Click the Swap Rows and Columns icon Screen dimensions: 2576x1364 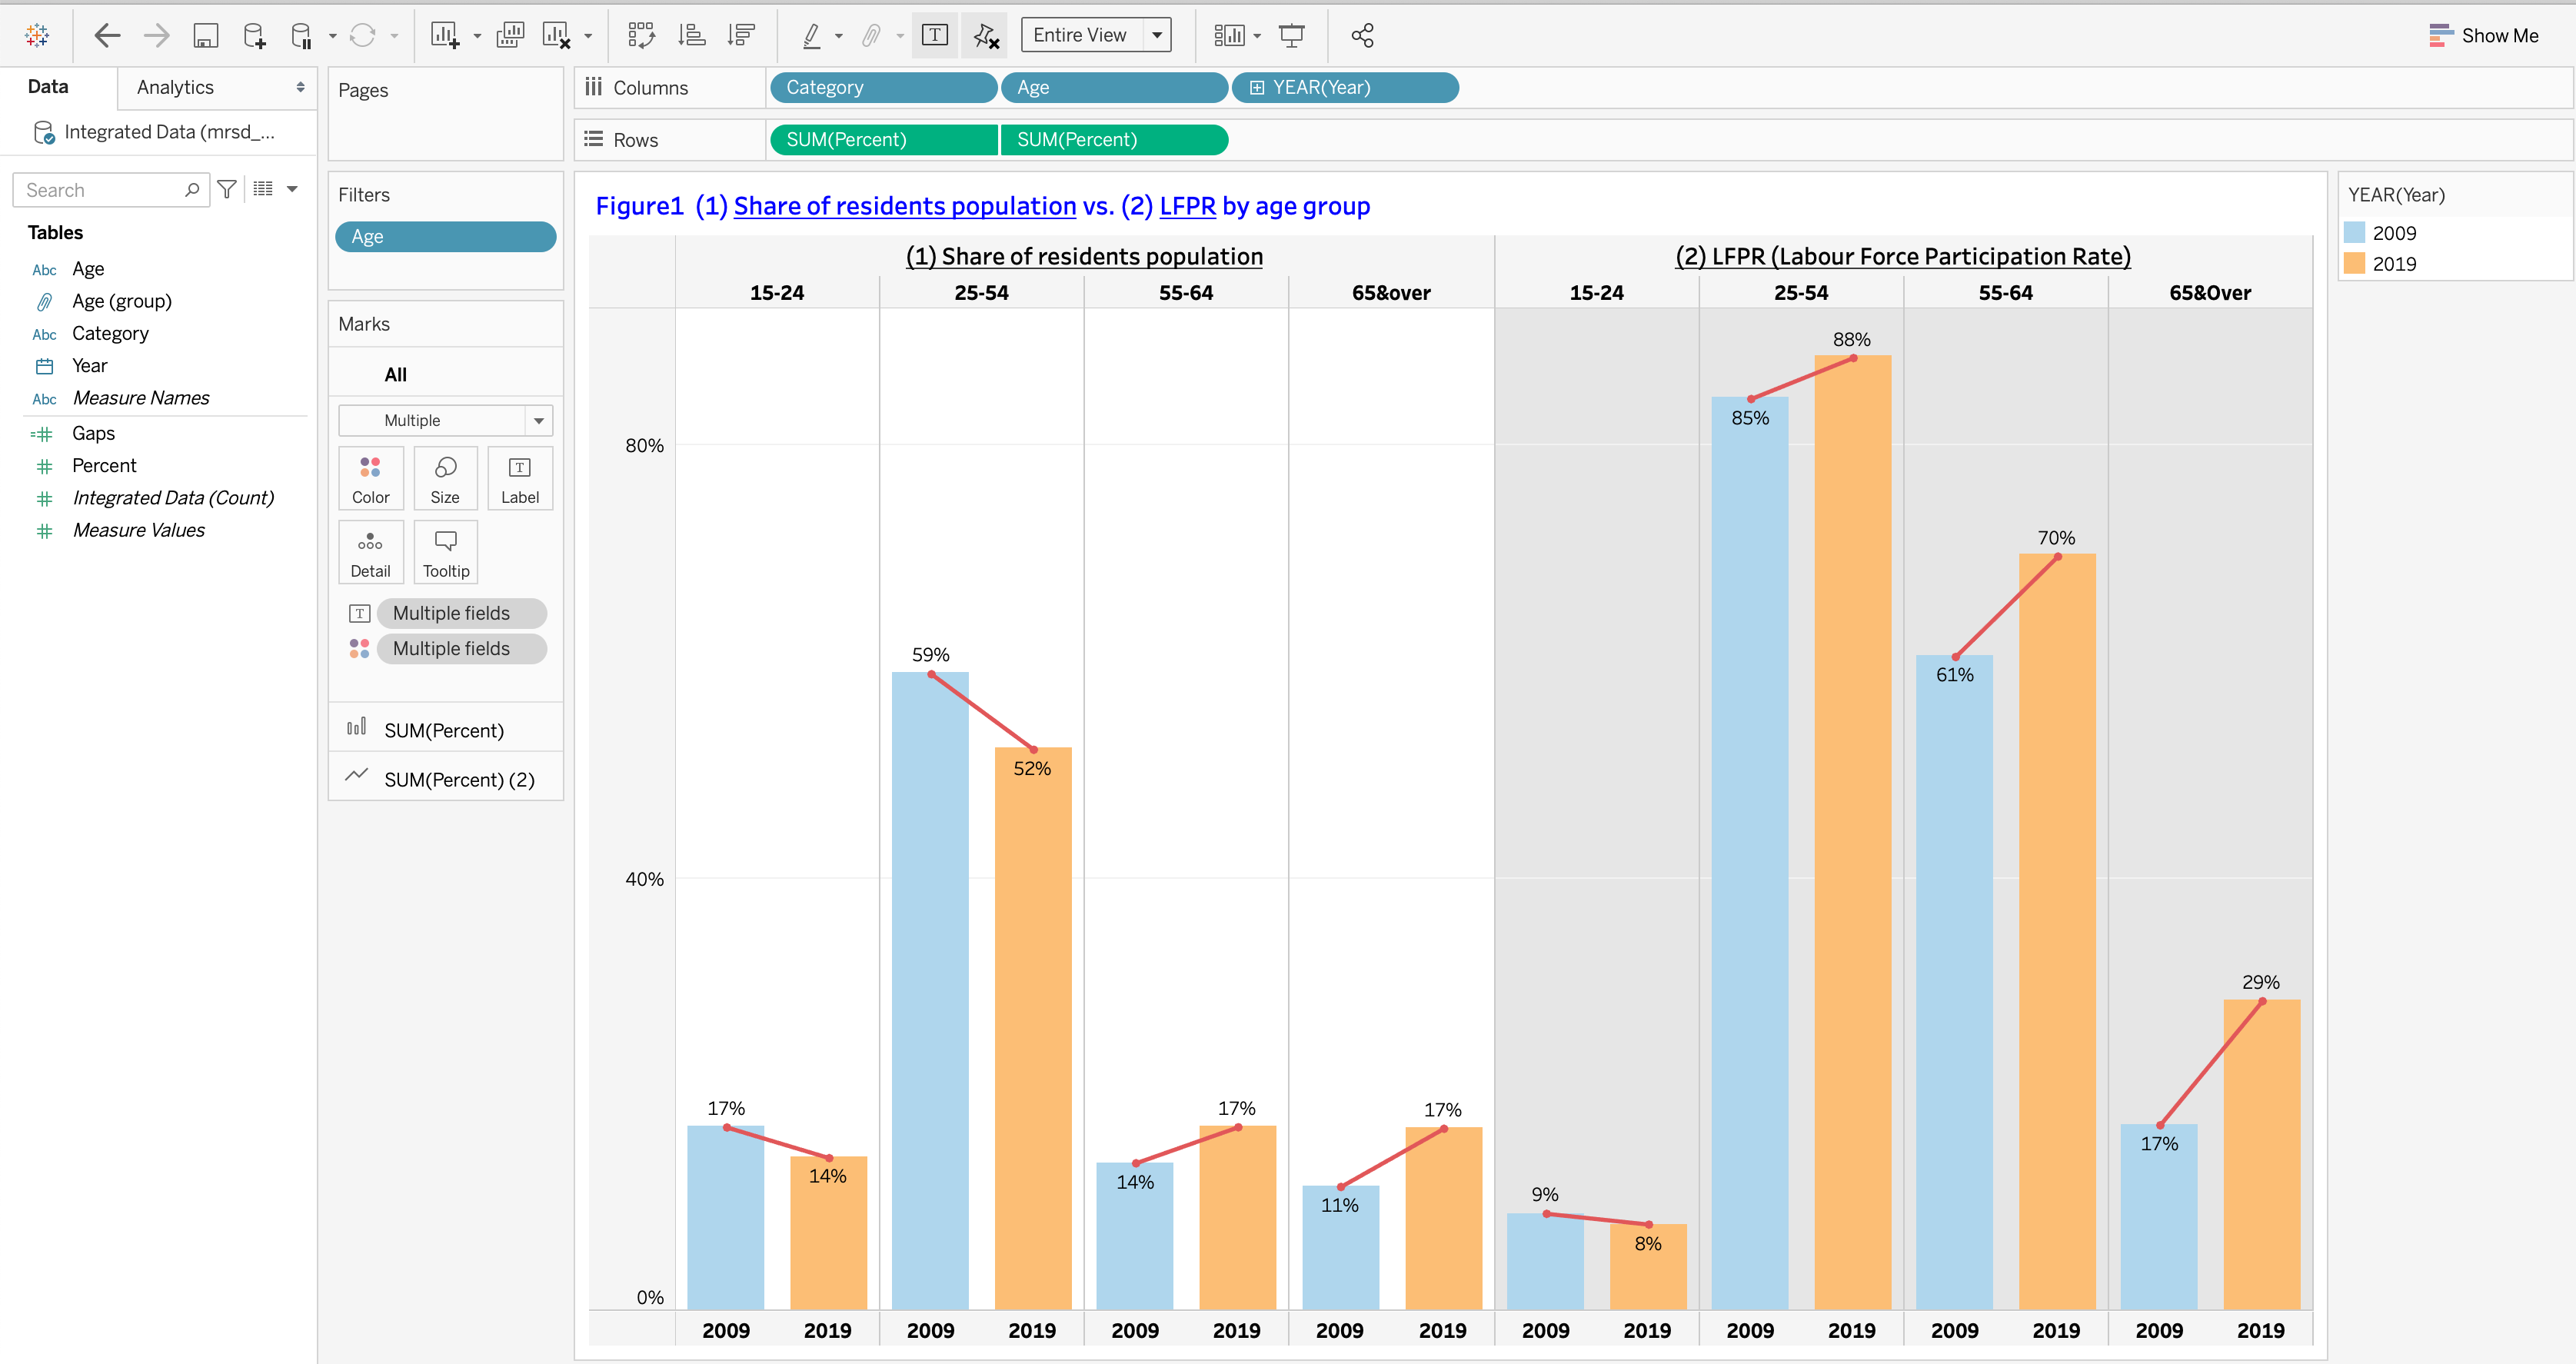641,36
